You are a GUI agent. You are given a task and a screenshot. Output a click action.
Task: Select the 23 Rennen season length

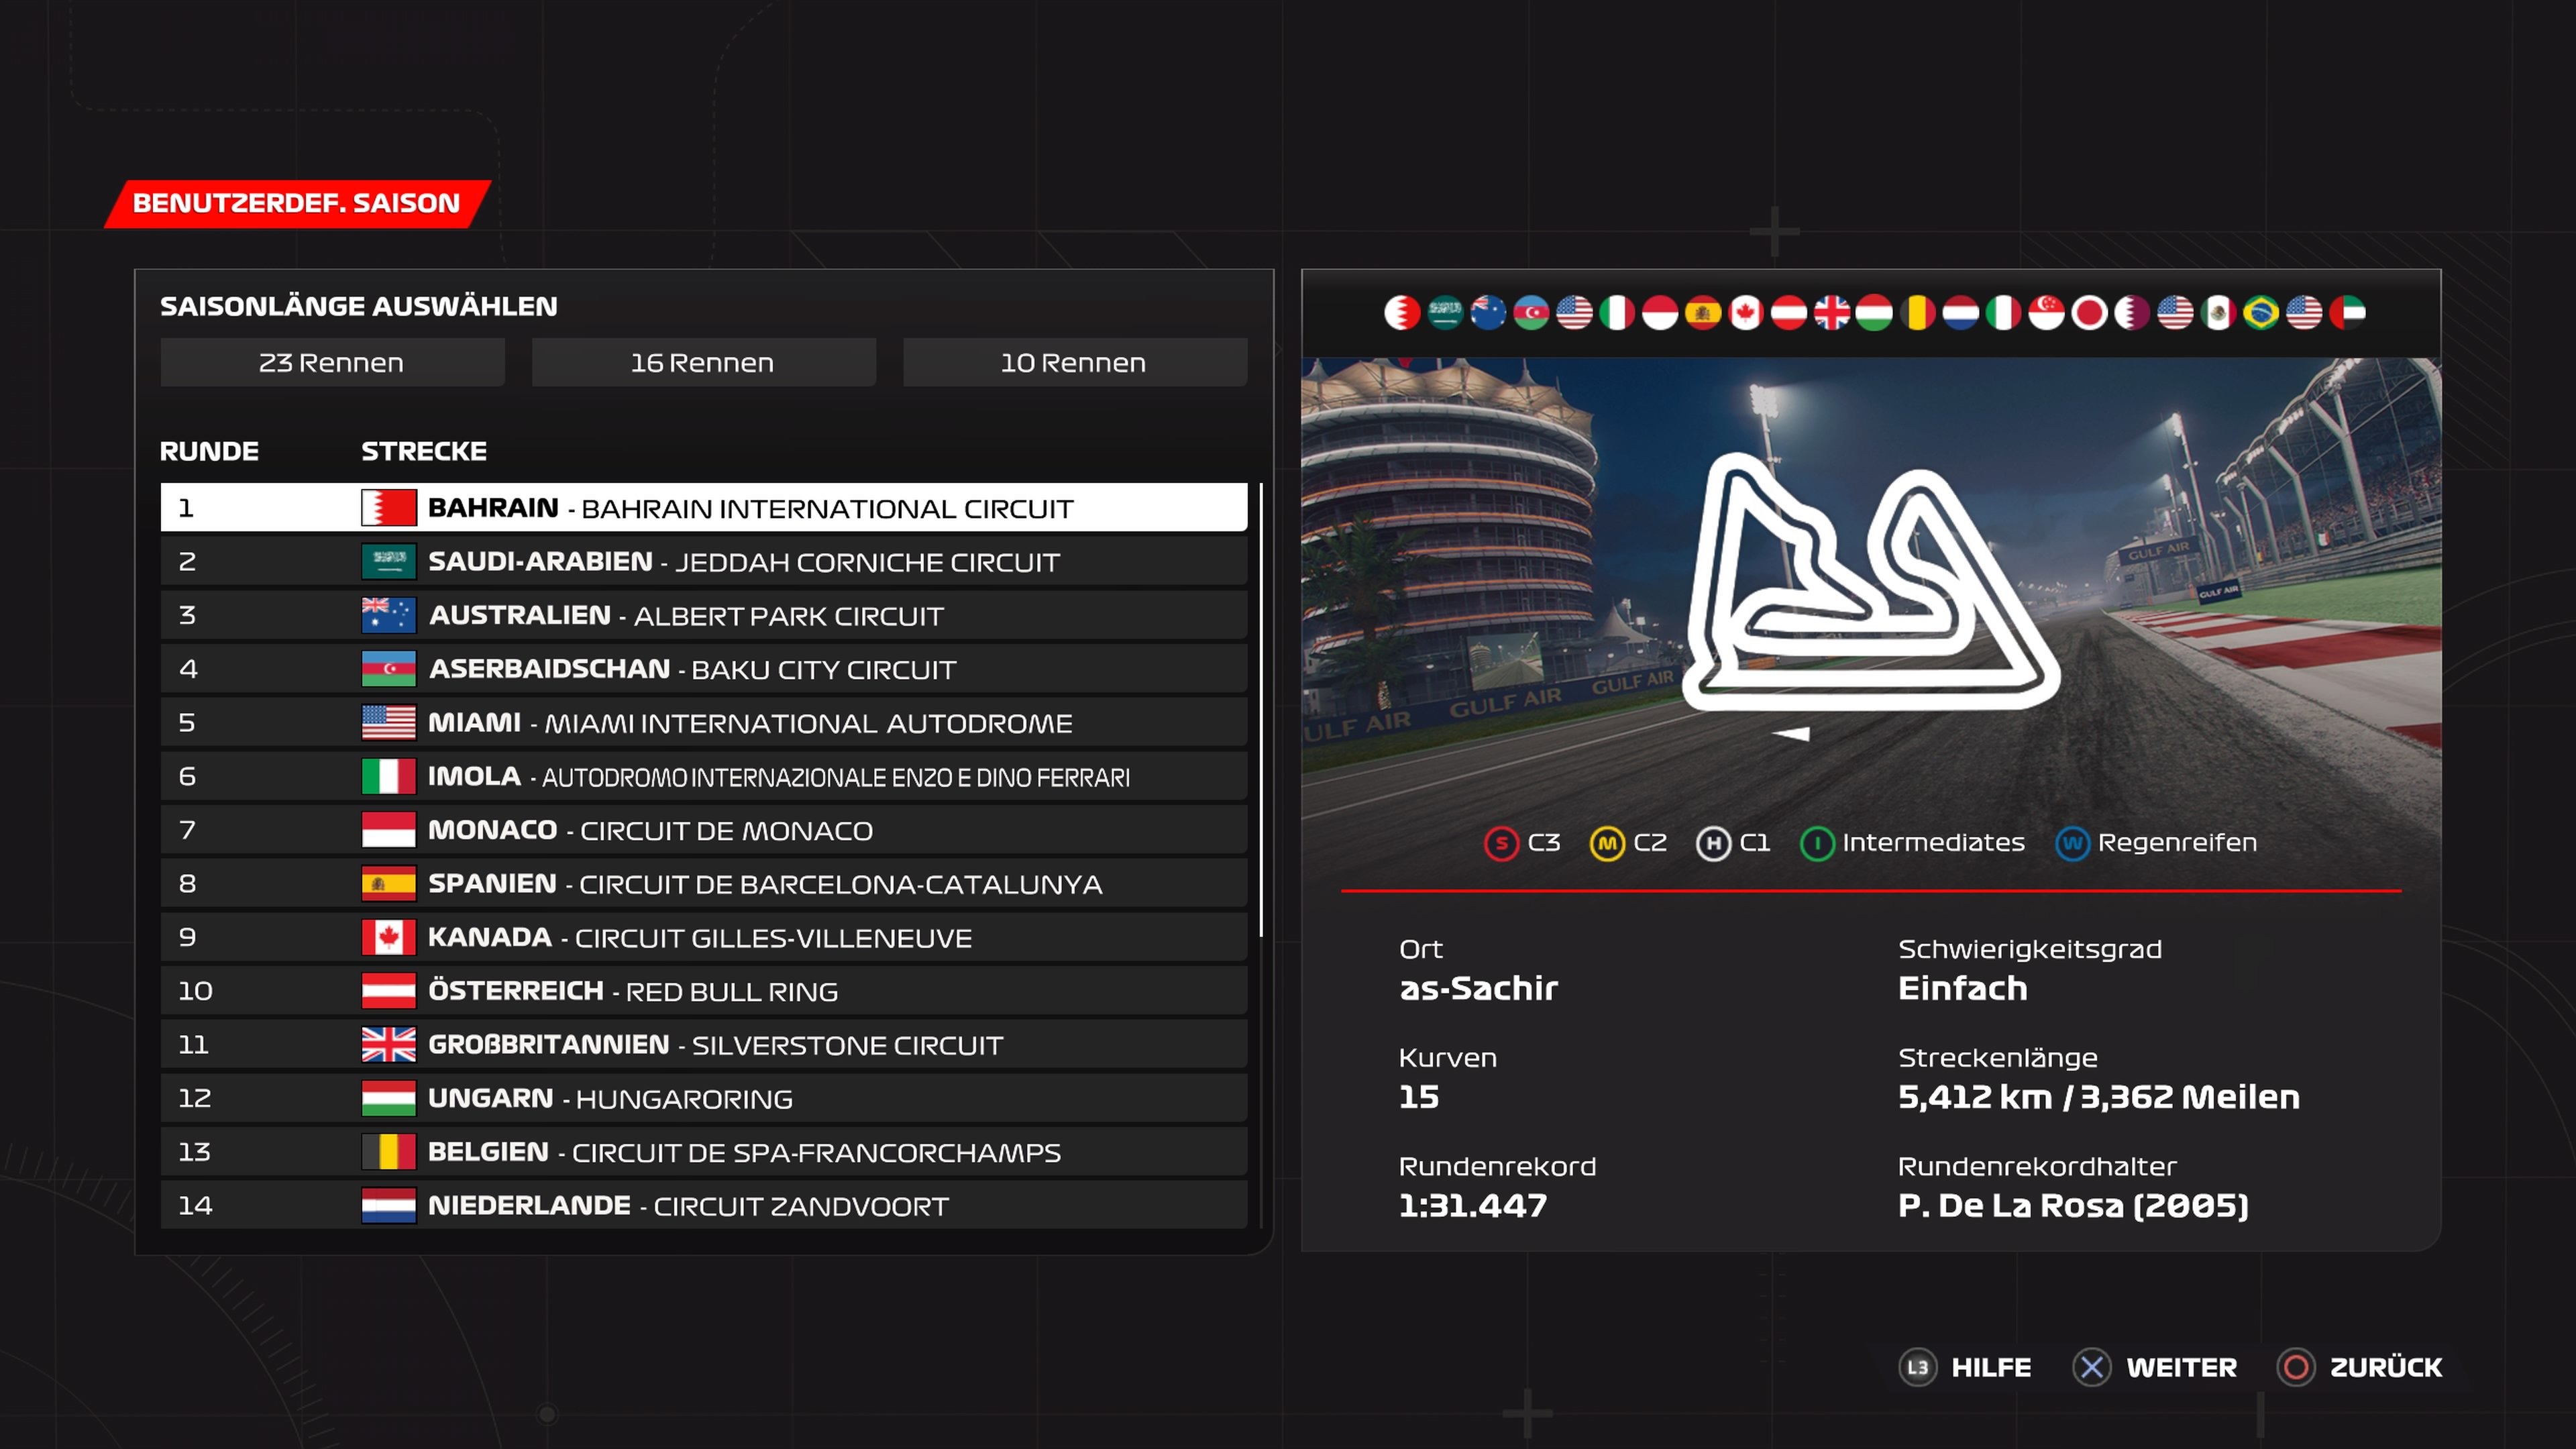(332, 362)
